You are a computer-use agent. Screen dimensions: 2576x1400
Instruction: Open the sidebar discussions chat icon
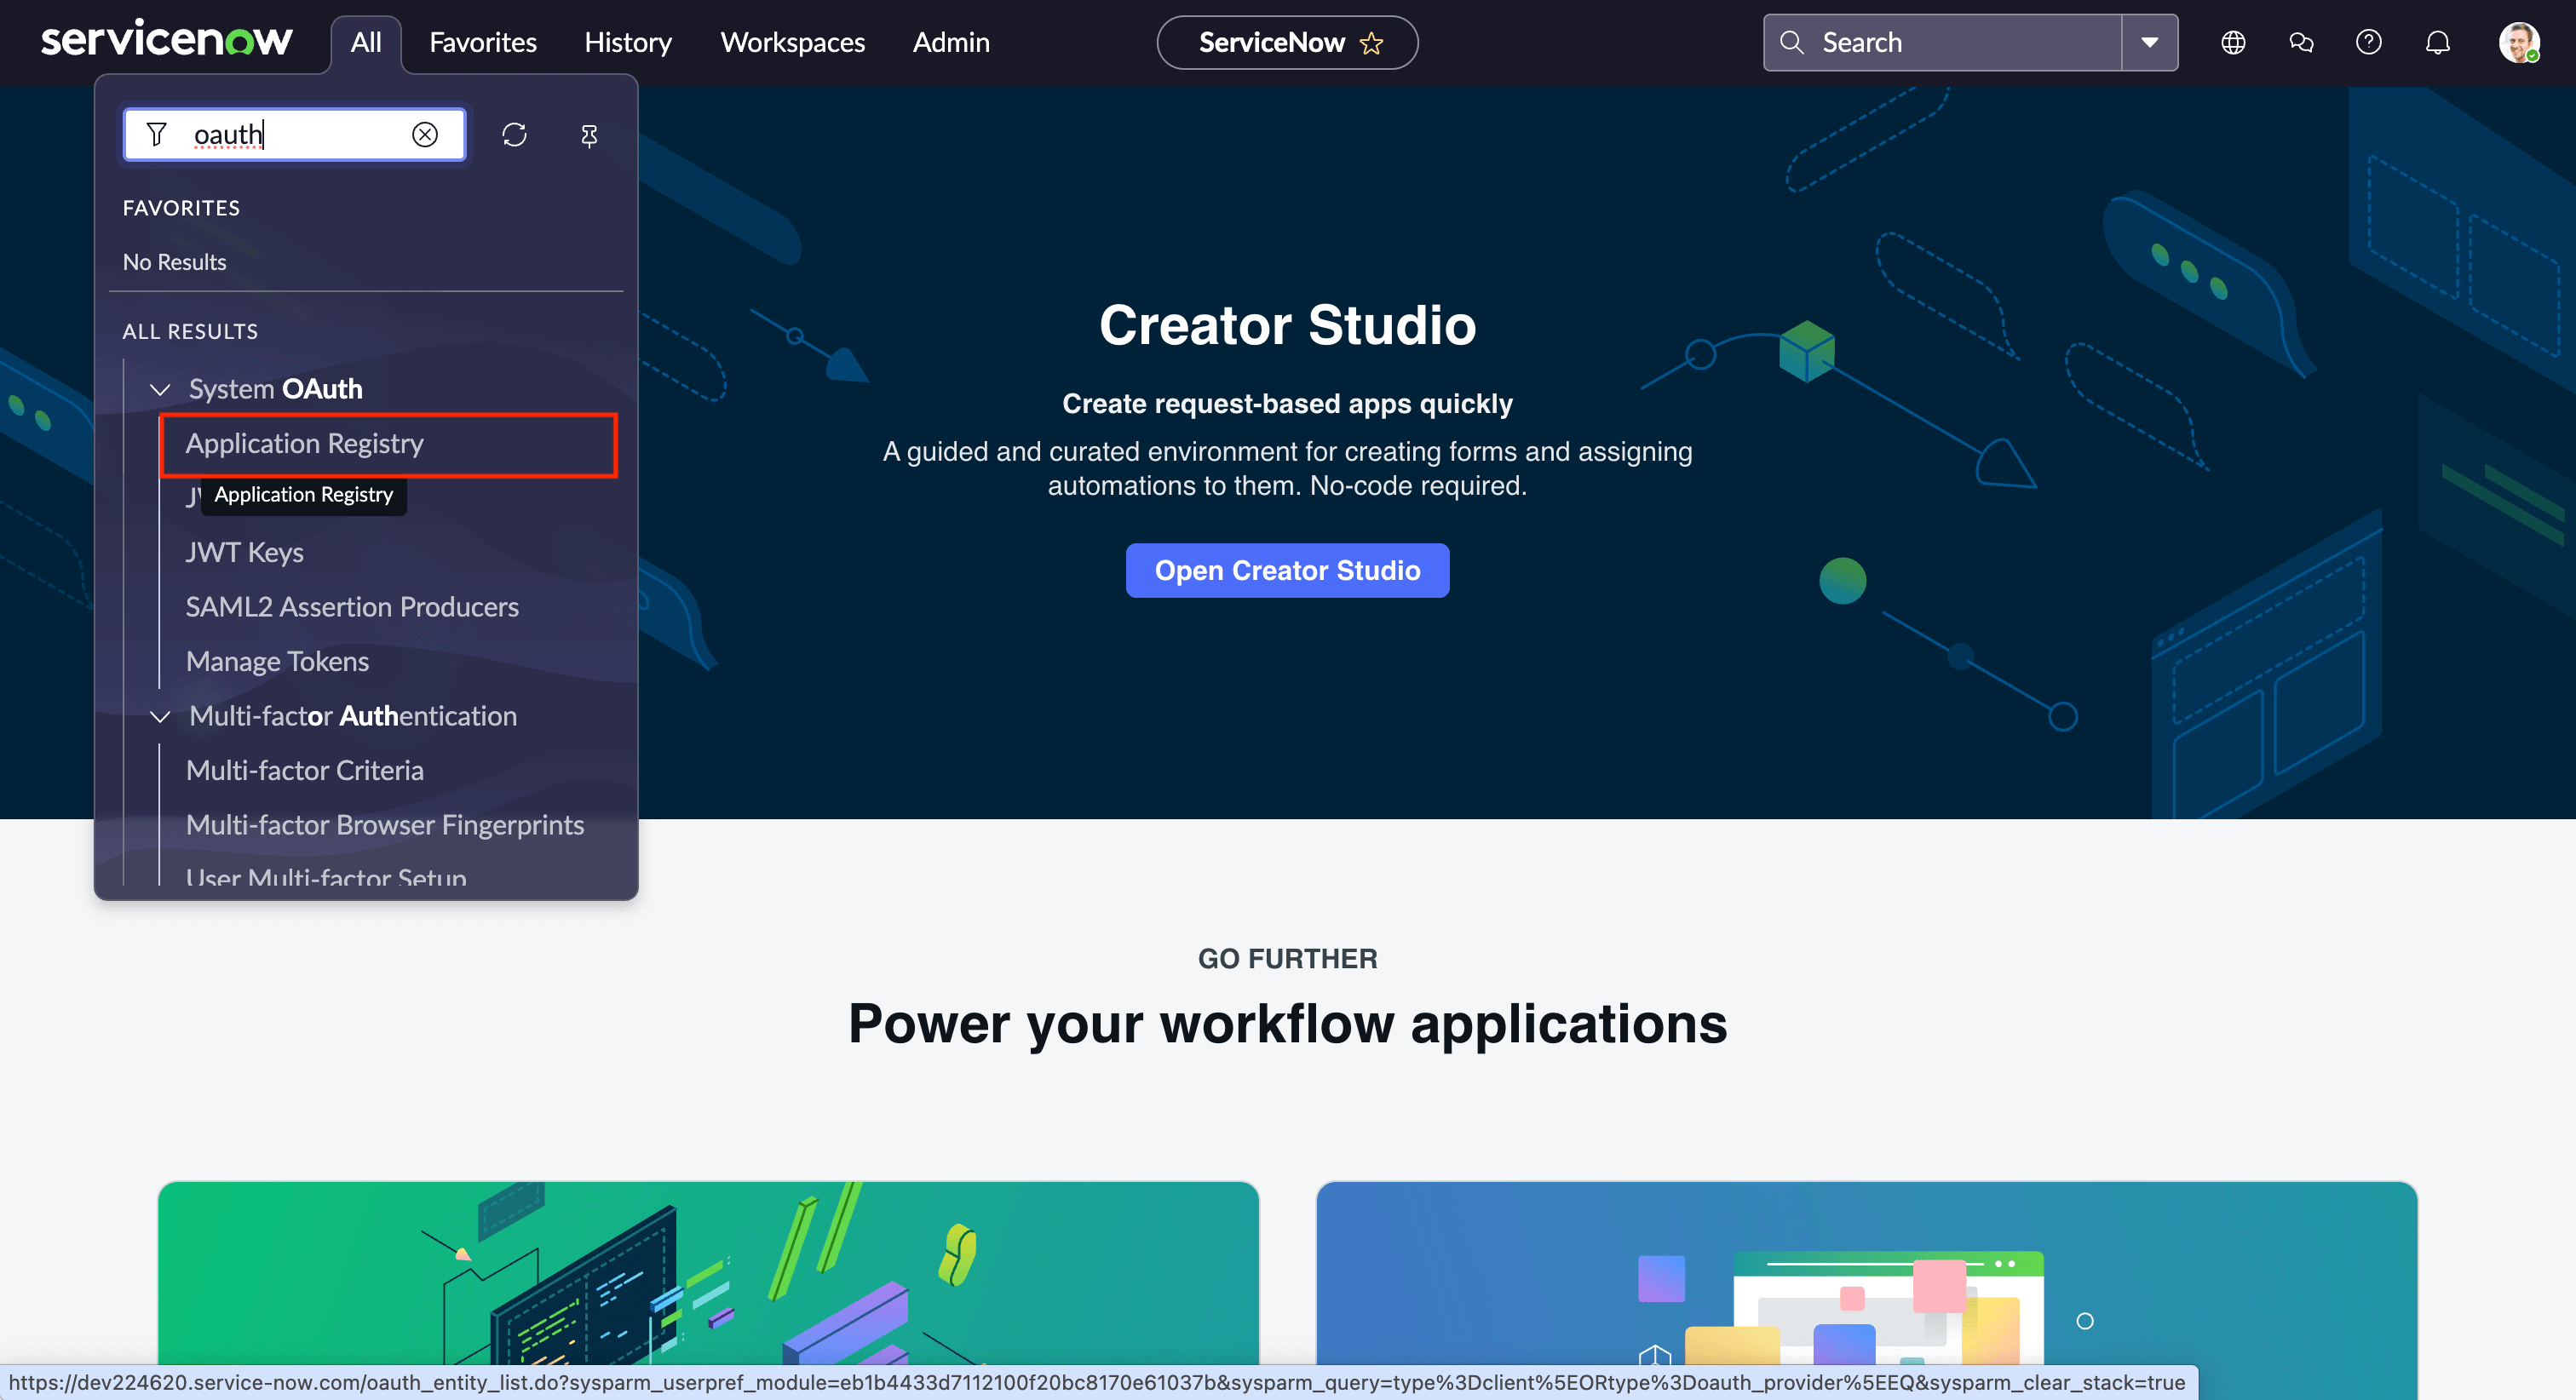click(x=2301, y=42)
